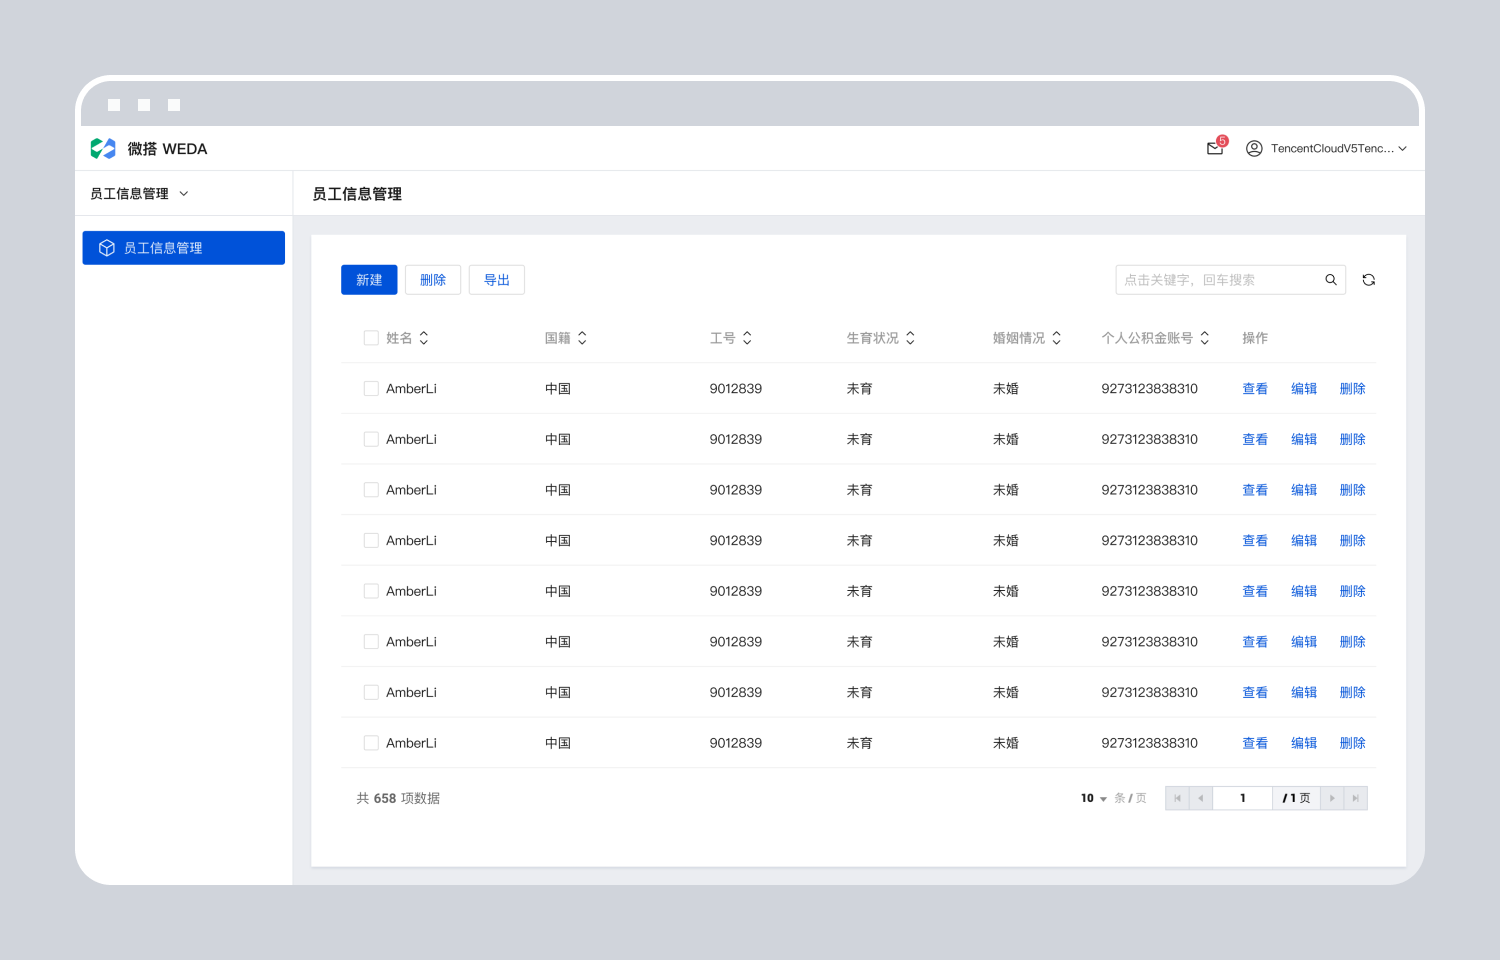Click the 微搭 WEDA brand text
The width and height of the screenshot is (1500, 960).
pos(167,149)
